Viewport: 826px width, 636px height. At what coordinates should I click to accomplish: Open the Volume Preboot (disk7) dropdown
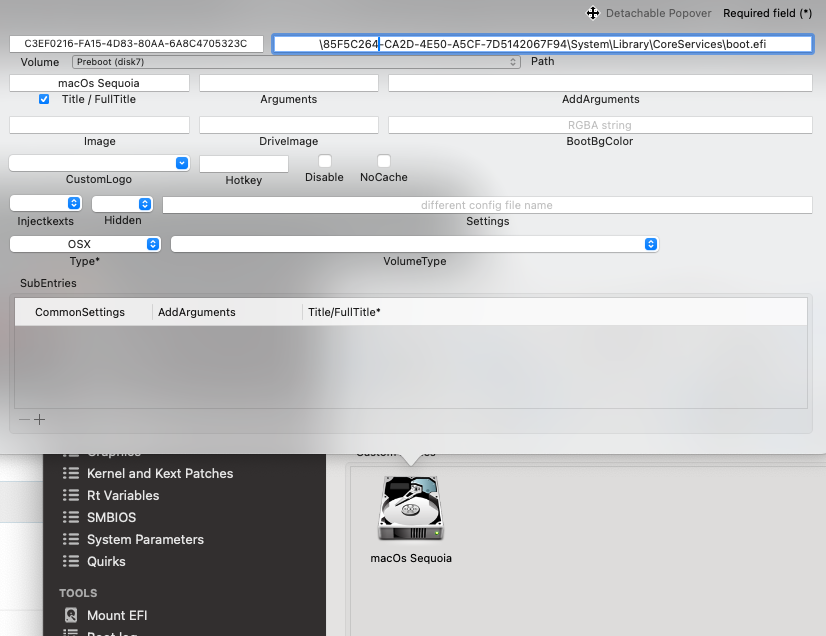click(296, 62)
